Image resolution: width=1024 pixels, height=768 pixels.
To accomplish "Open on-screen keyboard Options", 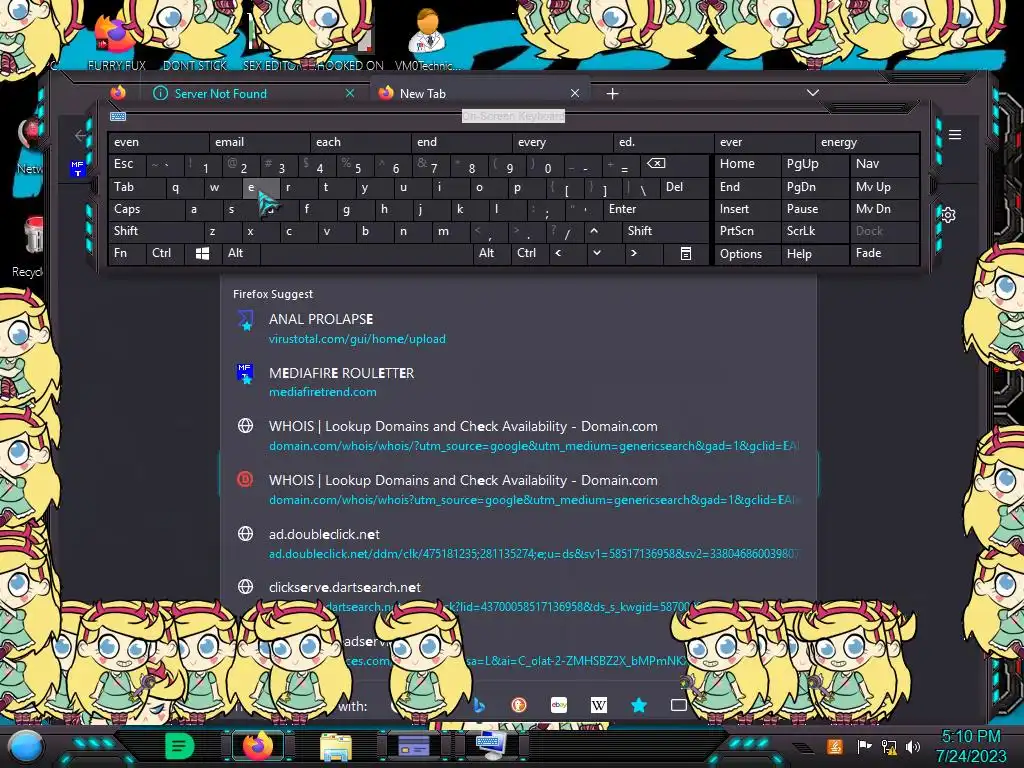I will [747, 253].
